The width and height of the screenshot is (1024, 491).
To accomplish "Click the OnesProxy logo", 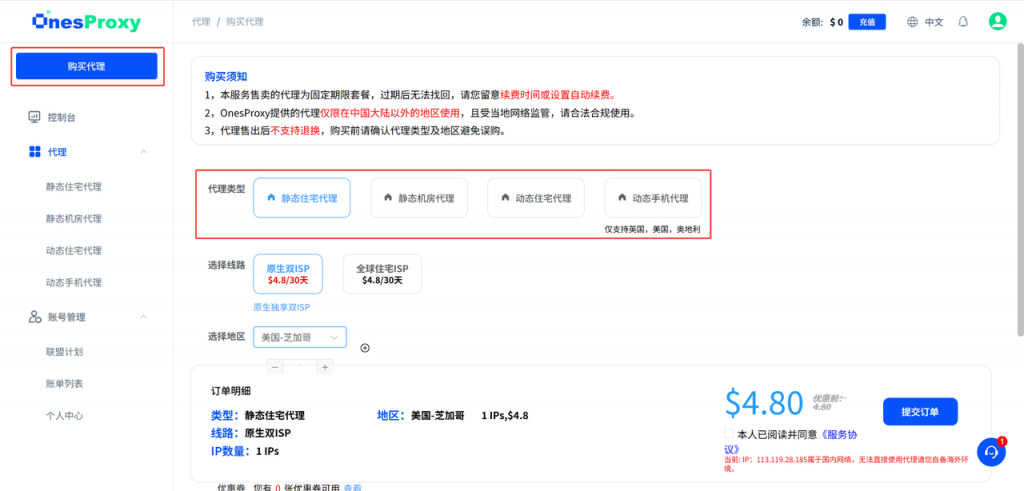I will click(x=86, y=21).
